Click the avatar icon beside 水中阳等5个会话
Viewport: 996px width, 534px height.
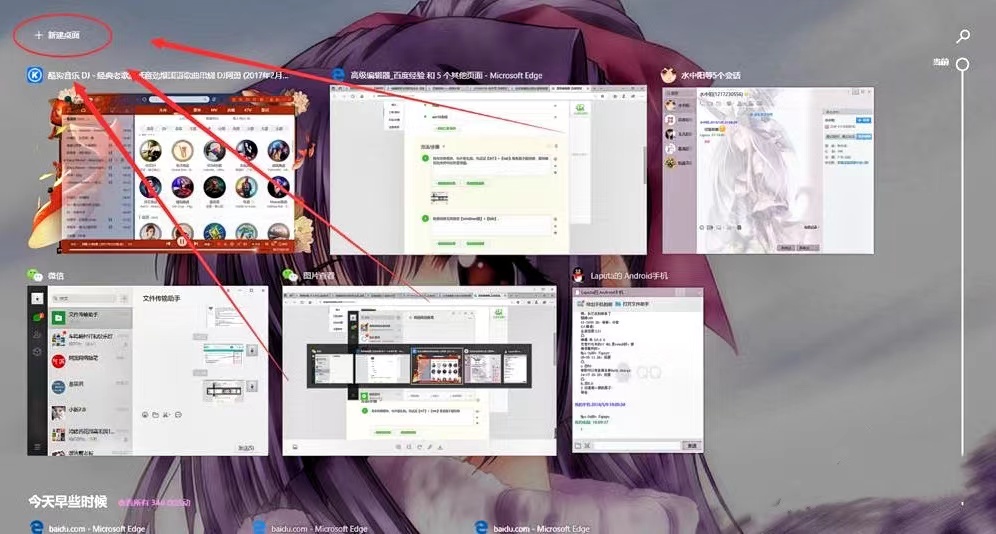coord(668,75)
